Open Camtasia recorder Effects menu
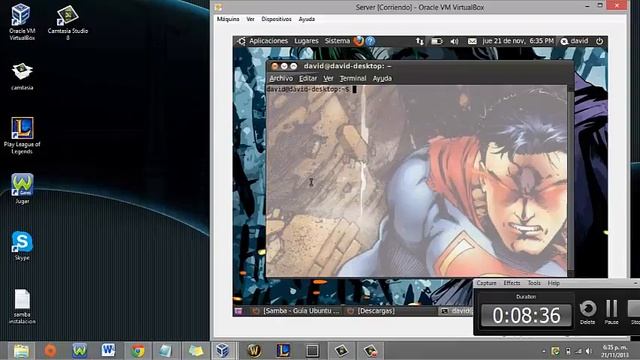 click(511, 283)
